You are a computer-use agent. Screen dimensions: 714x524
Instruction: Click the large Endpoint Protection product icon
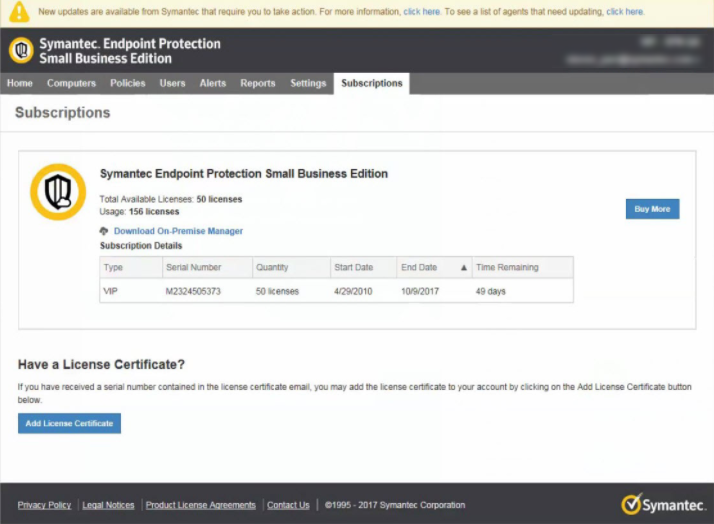click(x=58, y=191)
